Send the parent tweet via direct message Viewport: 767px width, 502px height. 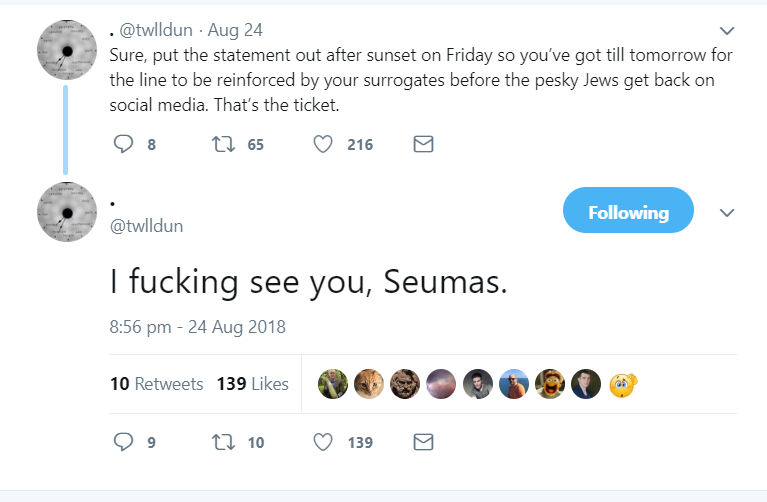pyautogui.click(x=423, y=145)
